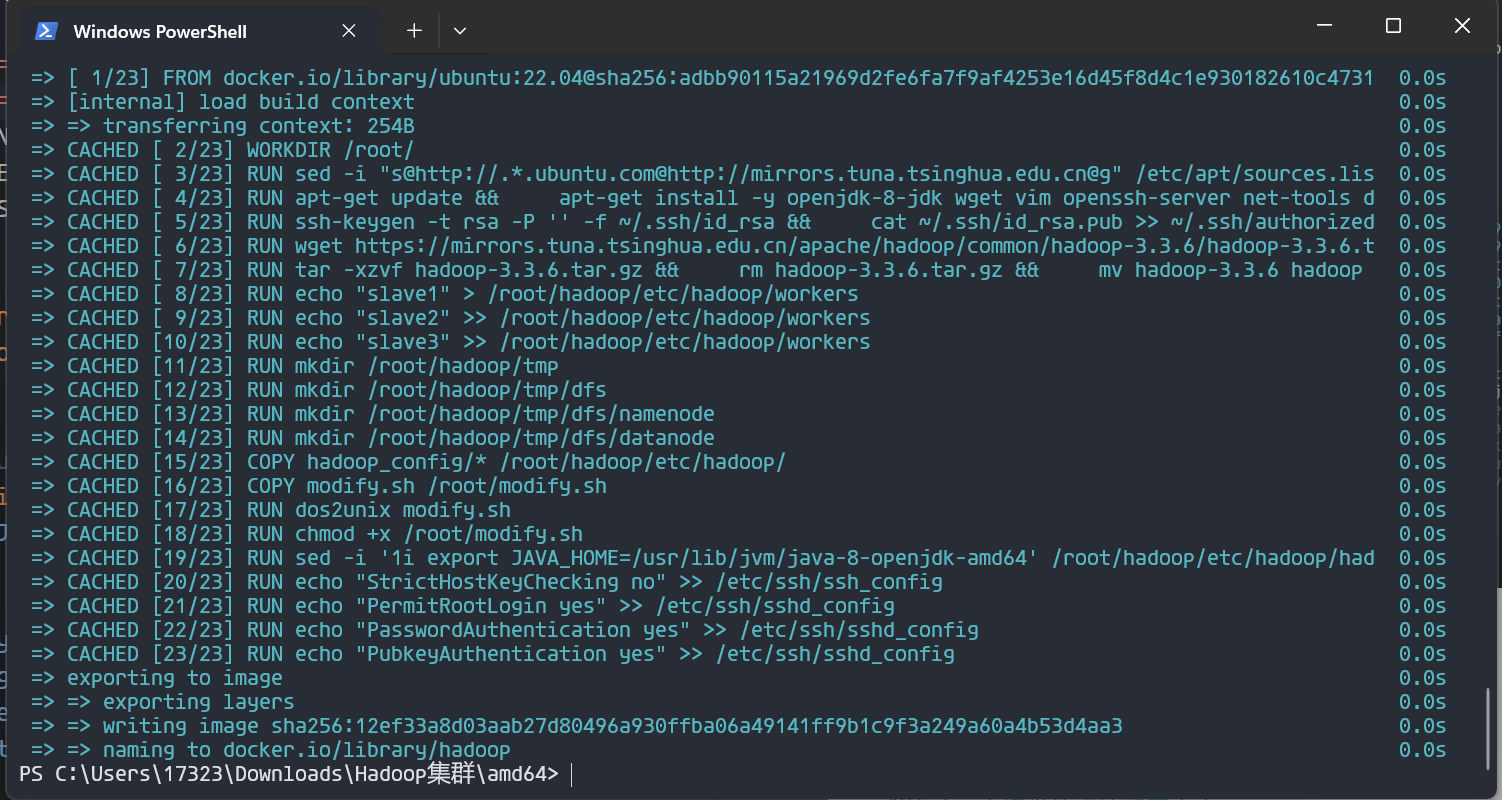The width and height of the screenshot is (1502, 800).
Task: Click the PowerShell icon on the tab
Action: [x=46, y=31]
